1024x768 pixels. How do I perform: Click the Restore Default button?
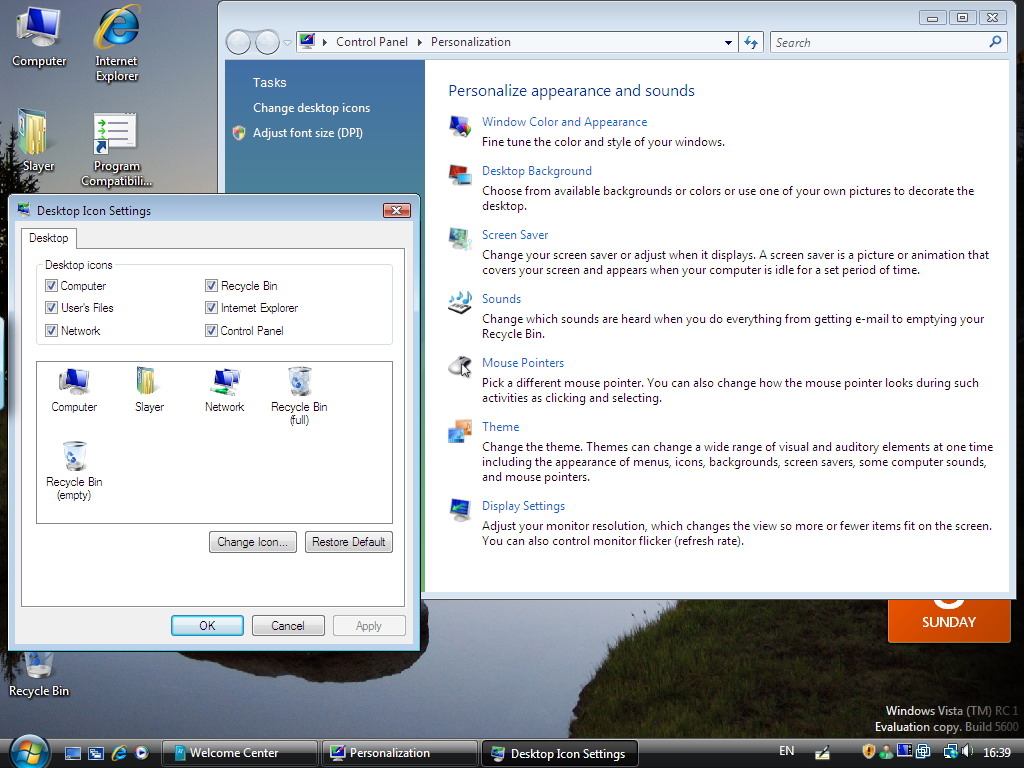[349, 542]
